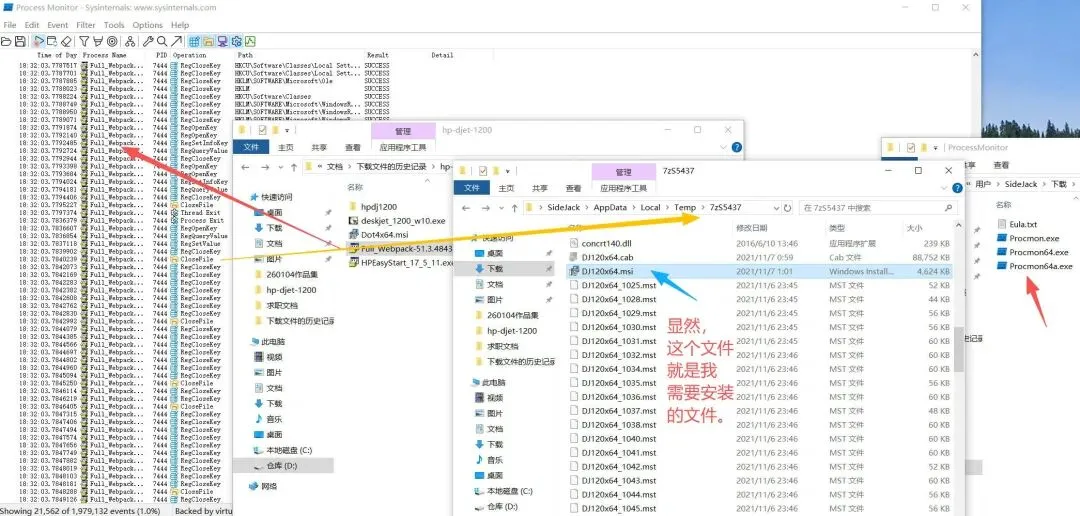
Task: Select Full_Webpack file in hp-djet-1200 window
Action: tap(401, 248)
